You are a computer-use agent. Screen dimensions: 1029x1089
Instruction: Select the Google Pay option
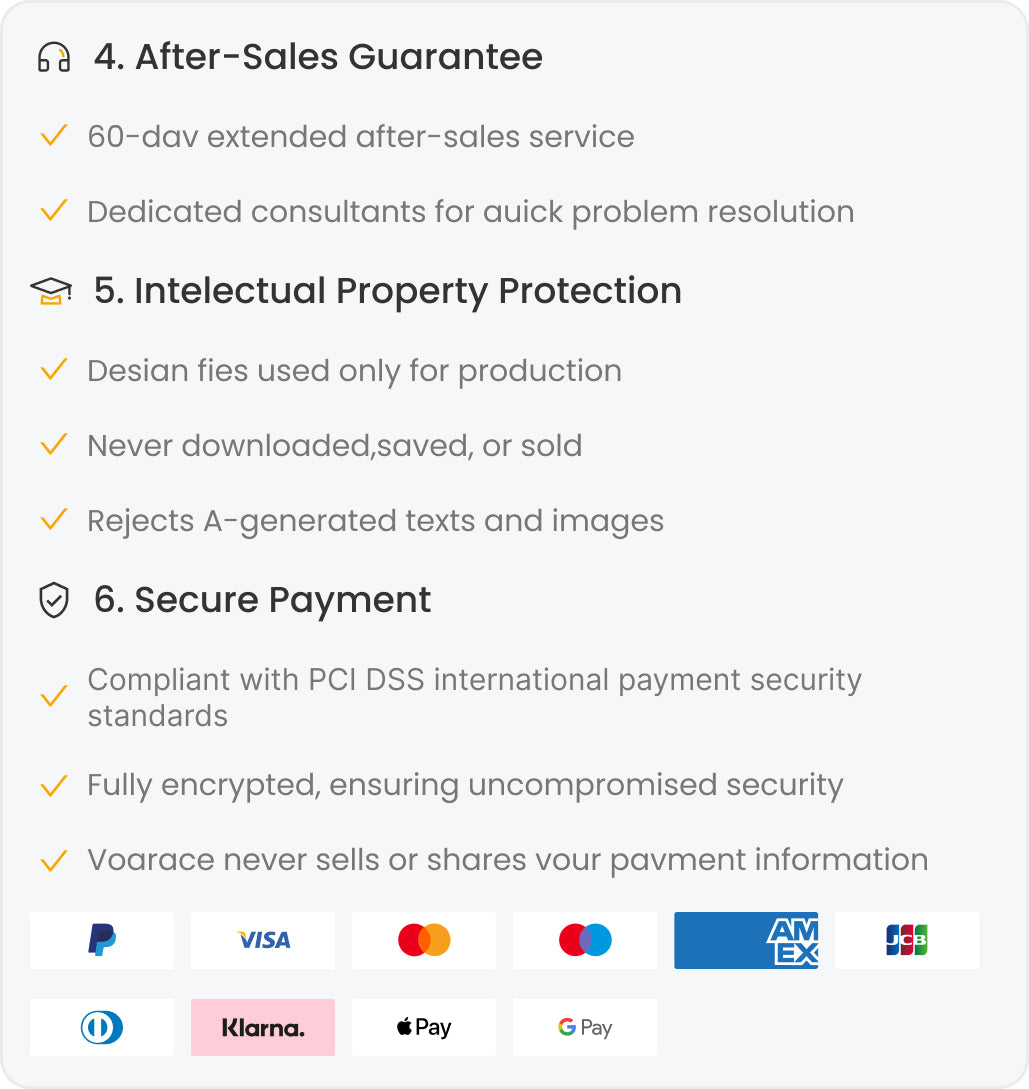click(585, 1027)
